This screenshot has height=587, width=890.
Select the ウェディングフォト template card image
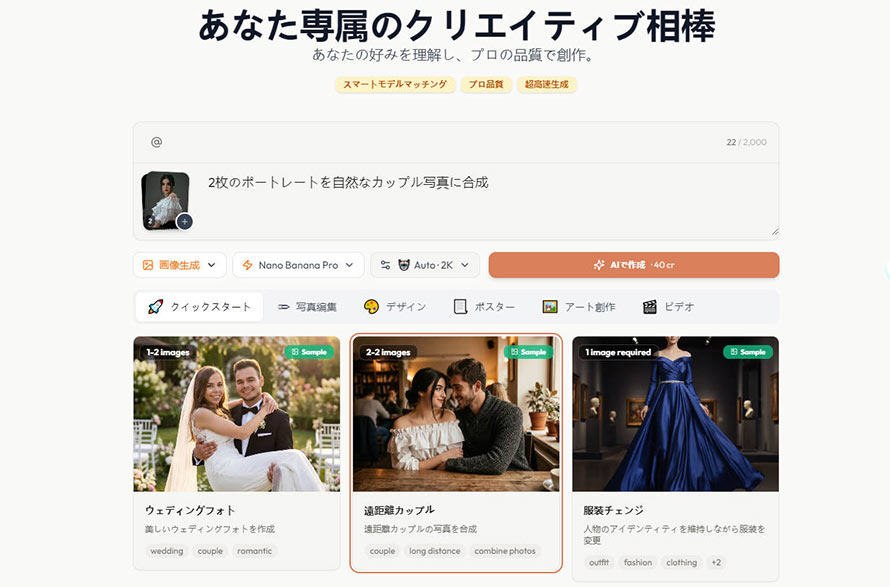pyautogui.click(x=236, y=414)
